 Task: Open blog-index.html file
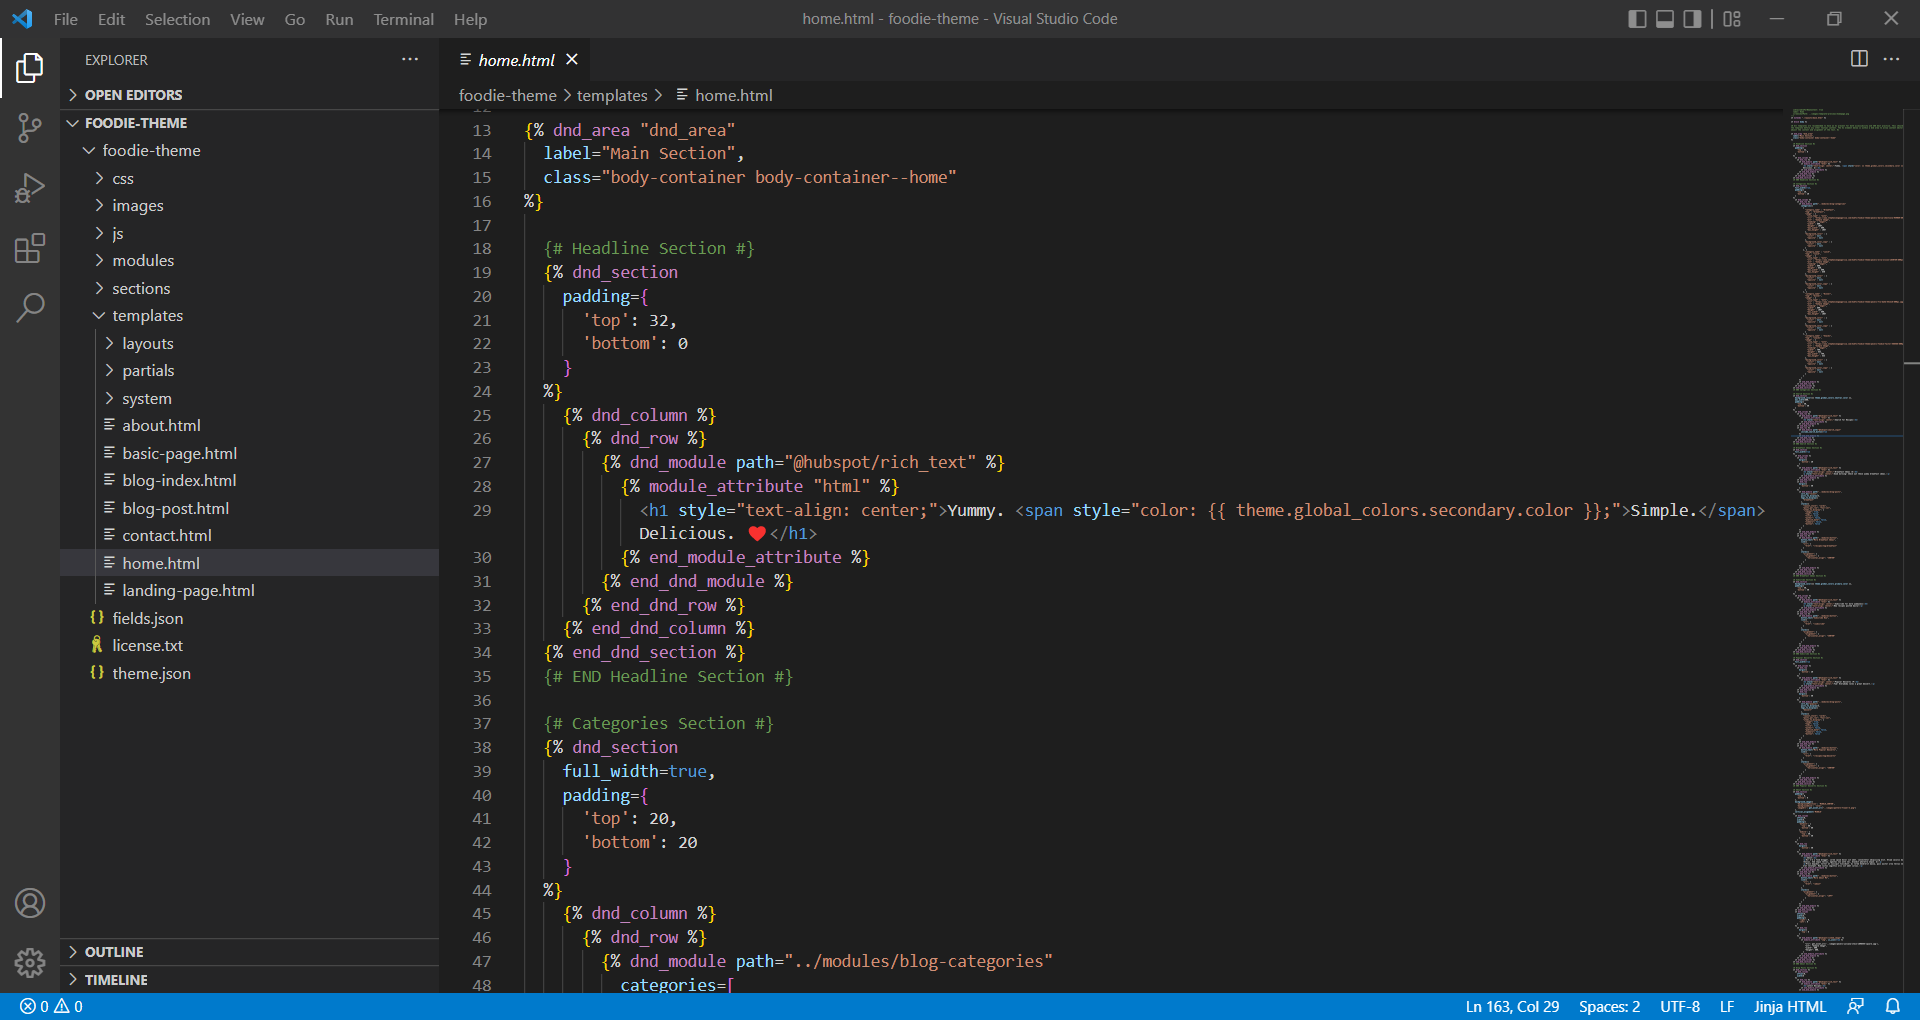click(179, 480)
